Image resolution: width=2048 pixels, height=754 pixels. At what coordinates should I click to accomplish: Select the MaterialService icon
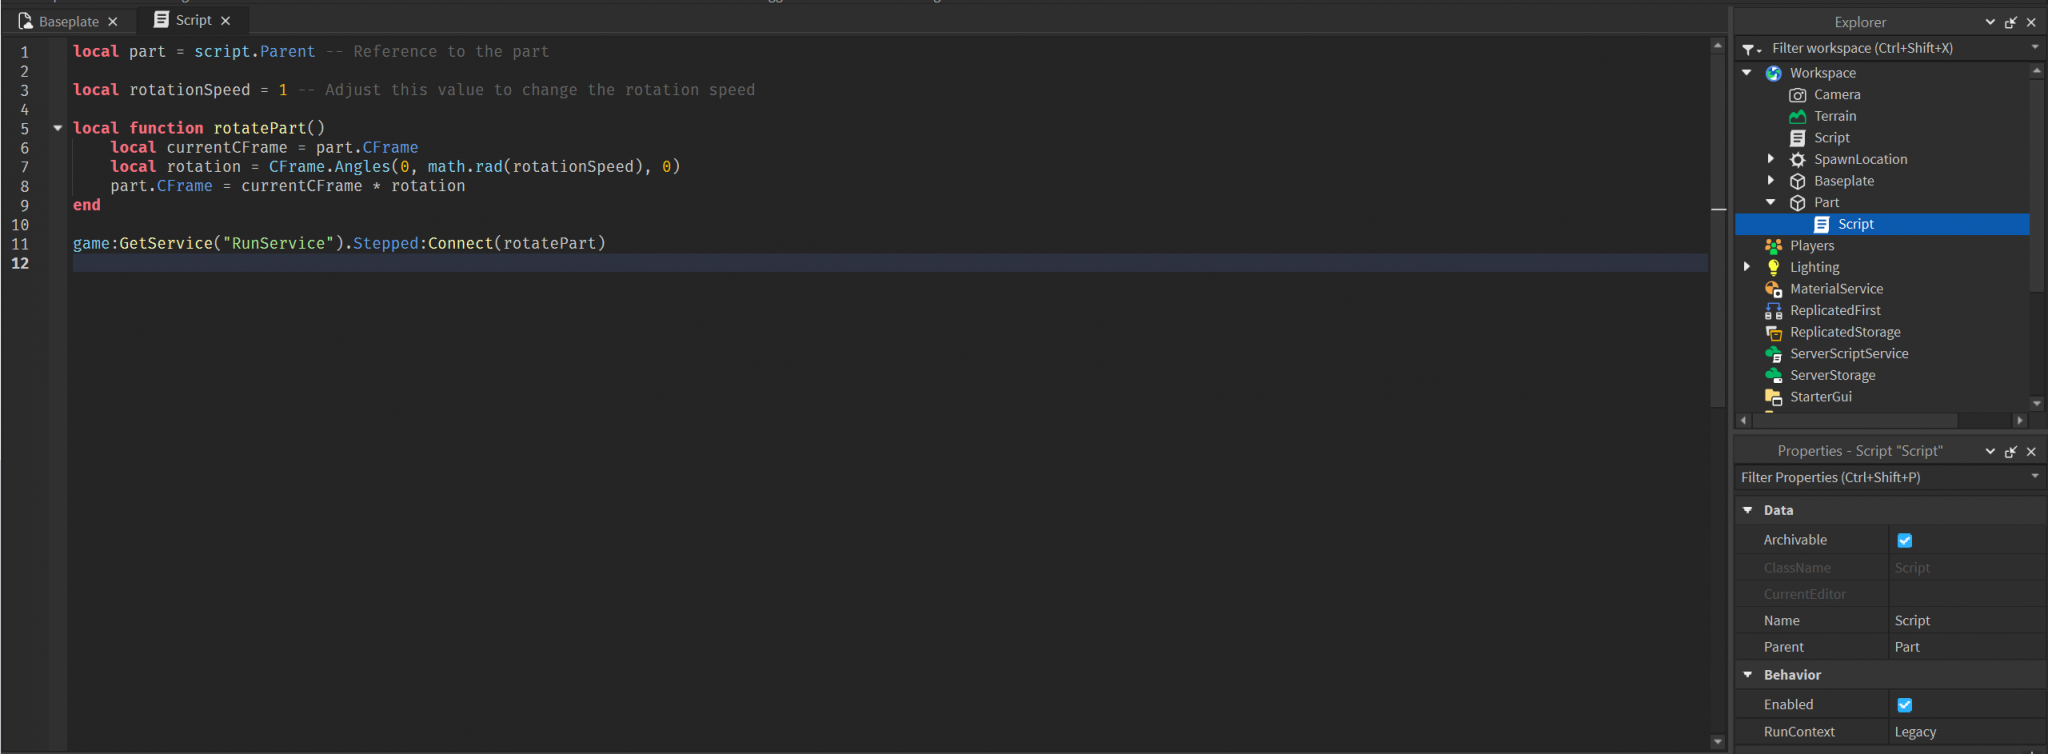[x=1773, y=289]
